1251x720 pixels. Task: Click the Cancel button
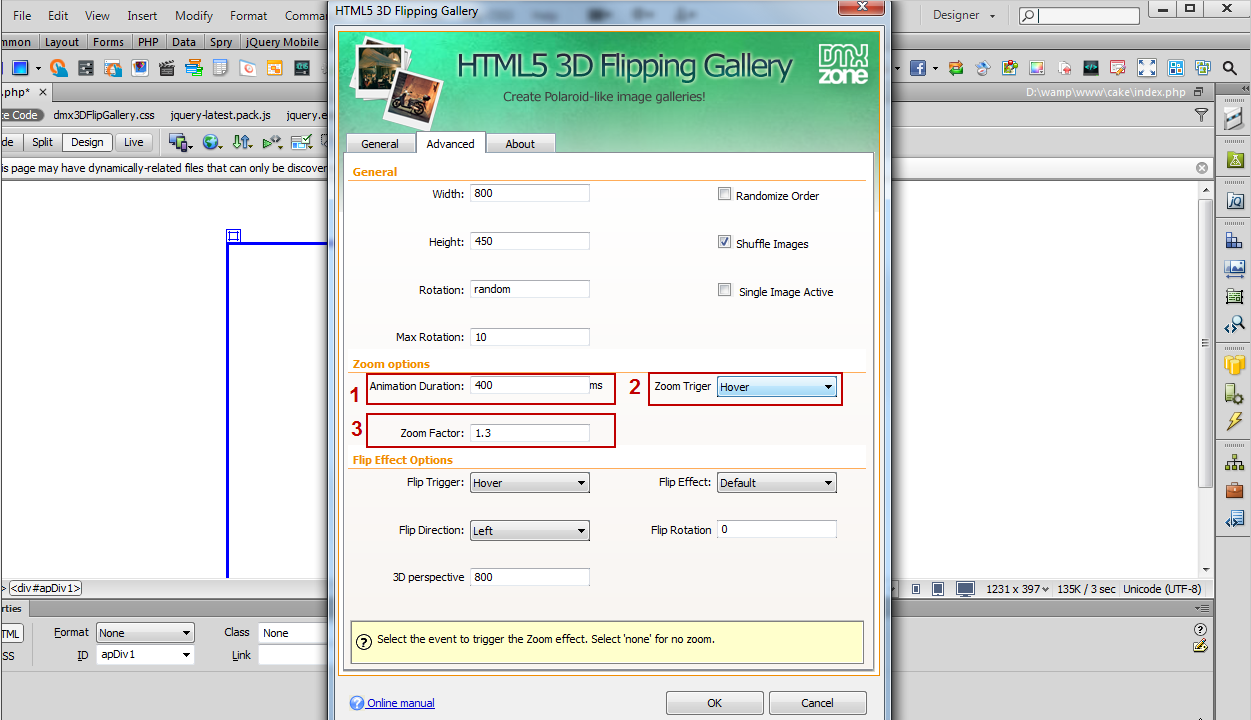click(817, 703)
